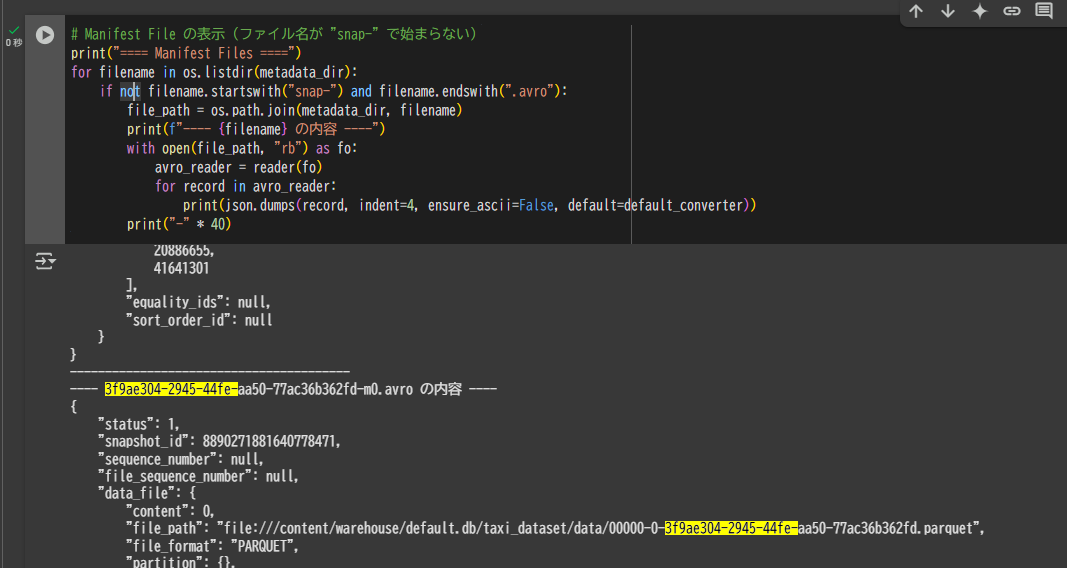Click 'print(f"---- {filename} の内容 ----")' line

coord(256,129)
